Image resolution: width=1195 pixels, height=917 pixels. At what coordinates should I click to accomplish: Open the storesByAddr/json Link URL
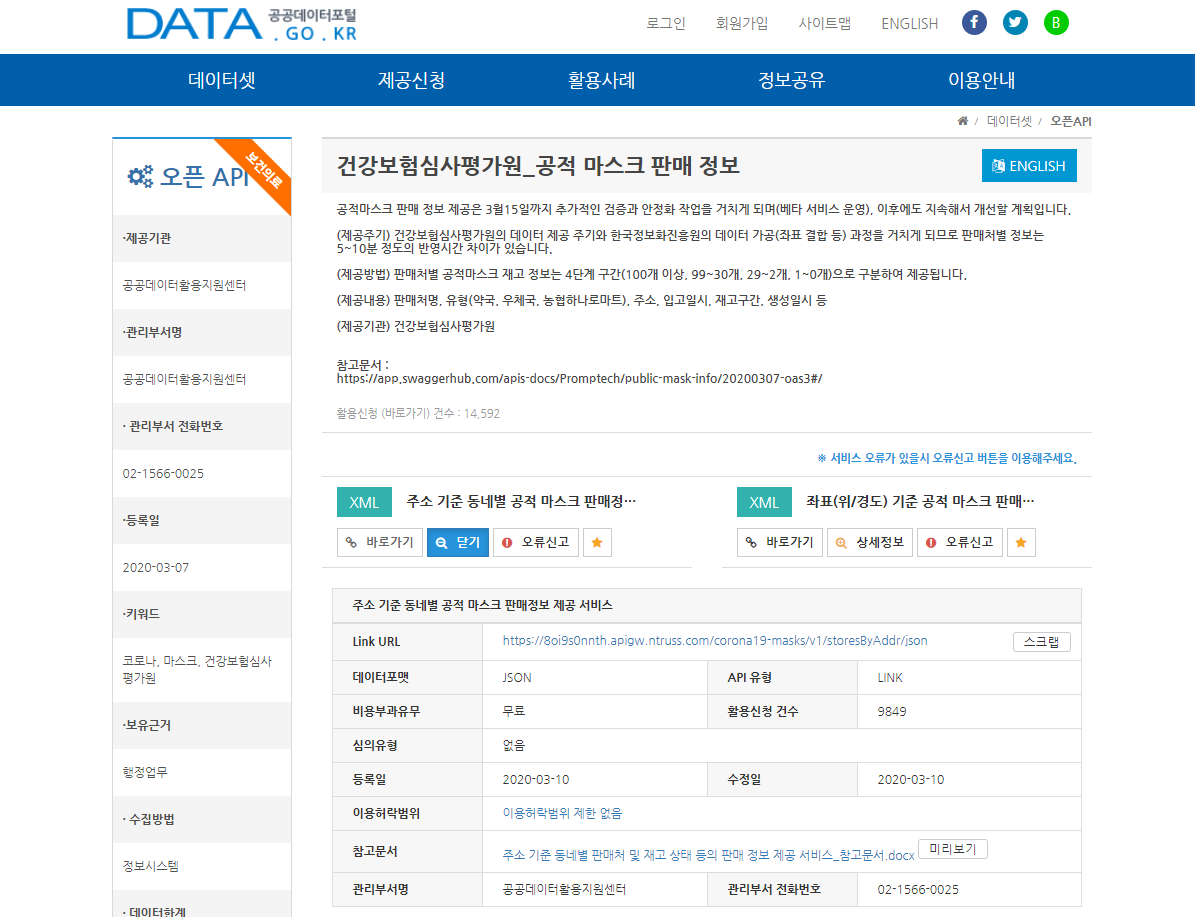[x=715, y=641]
